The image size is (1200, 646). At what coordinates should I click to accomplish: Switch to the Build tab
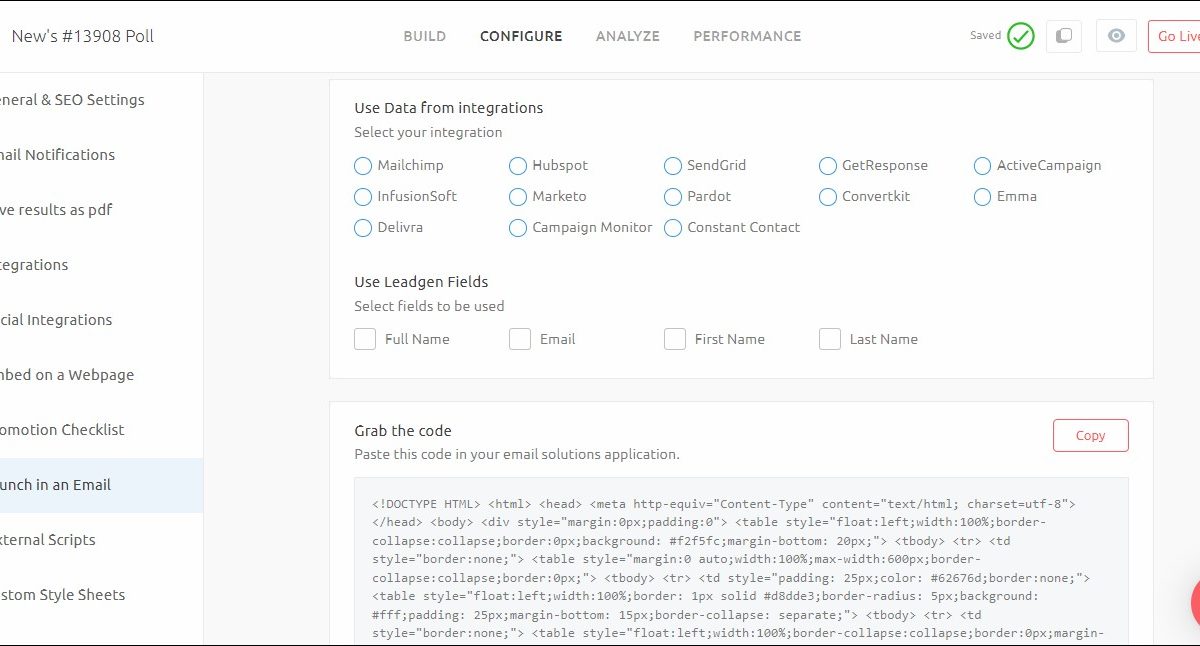point(425,36)
